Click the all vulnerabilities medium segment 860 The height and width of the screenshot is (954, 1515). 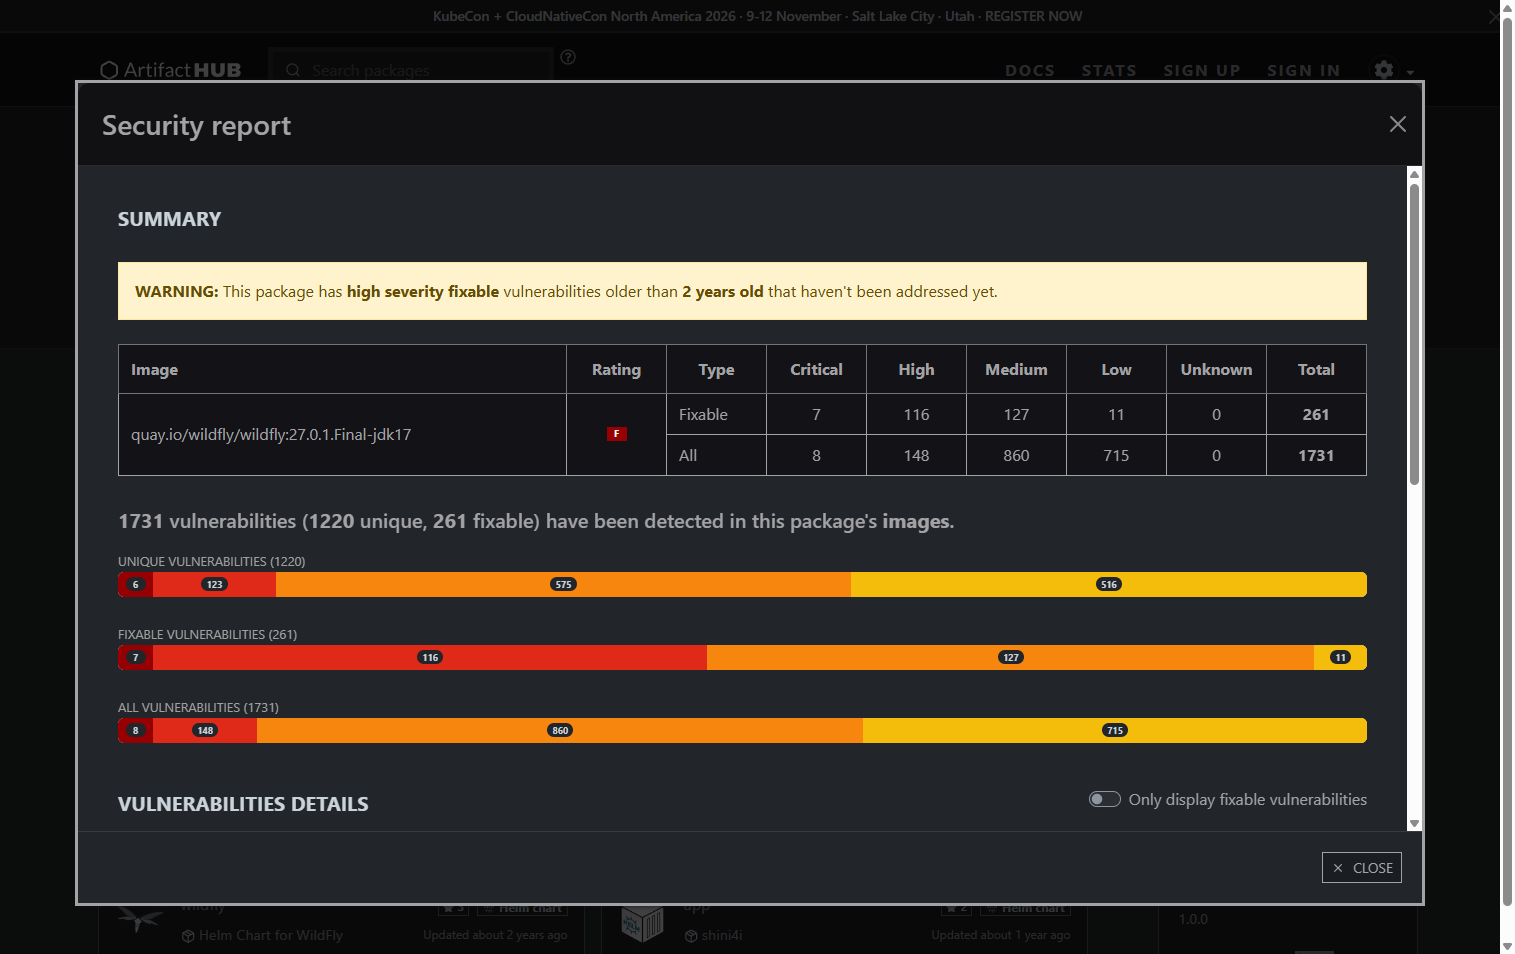560,730
